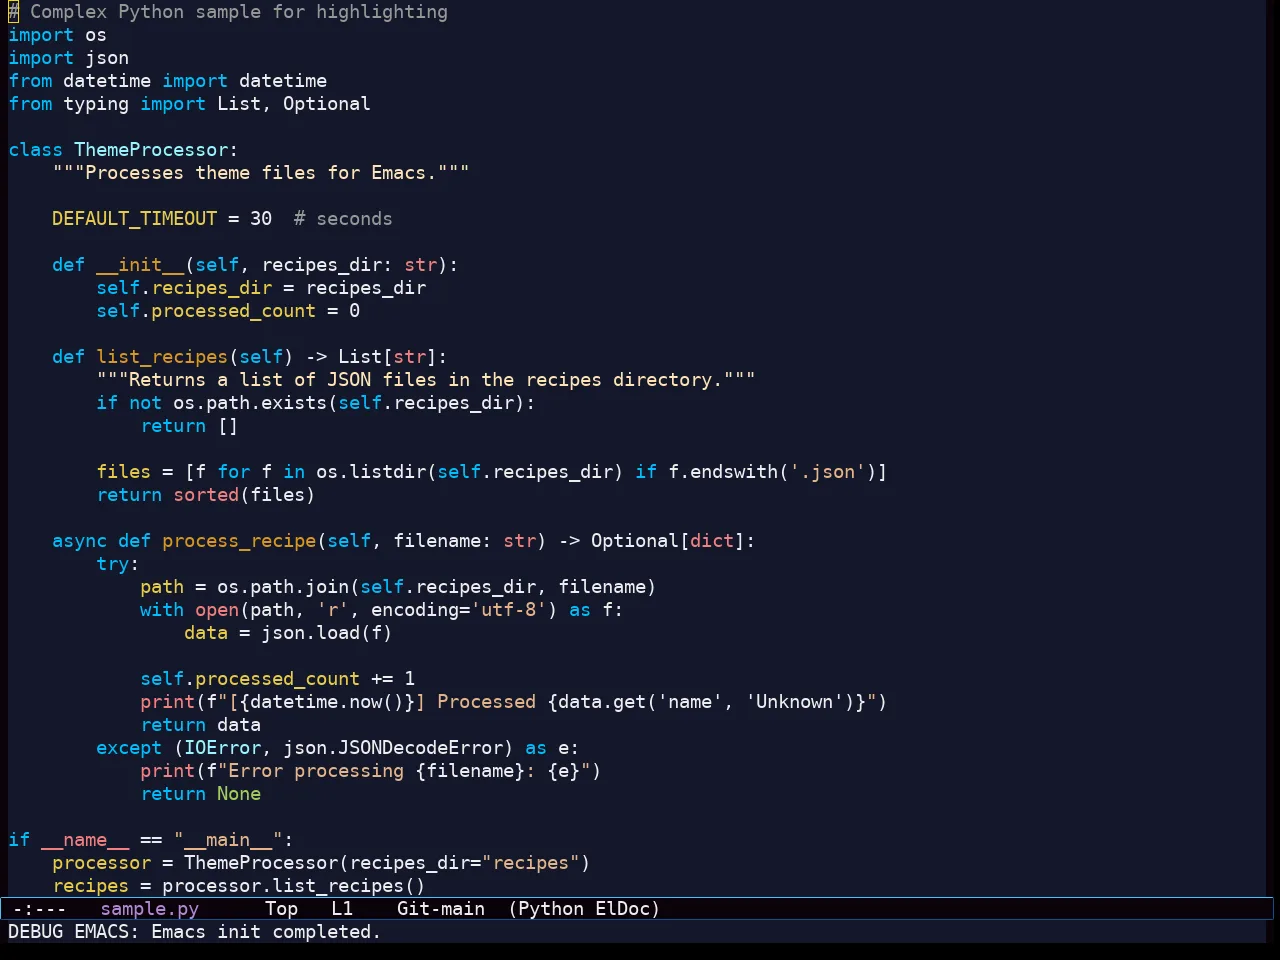
Task: Click process_recipe function name
Action: tap(239, 541)
